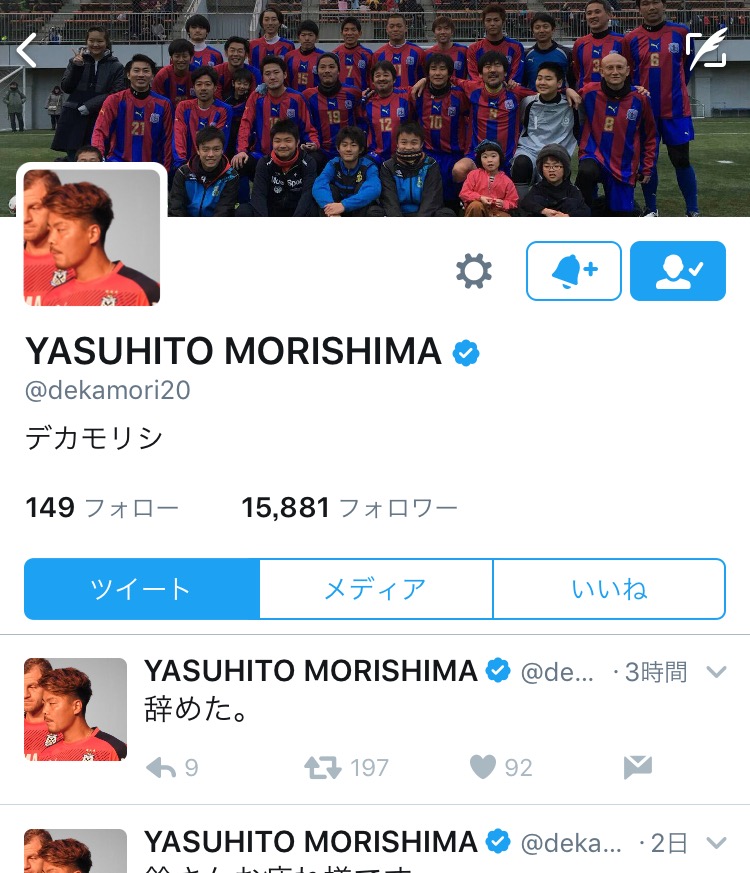Toggle the following status button

click(x=678, y=271)
